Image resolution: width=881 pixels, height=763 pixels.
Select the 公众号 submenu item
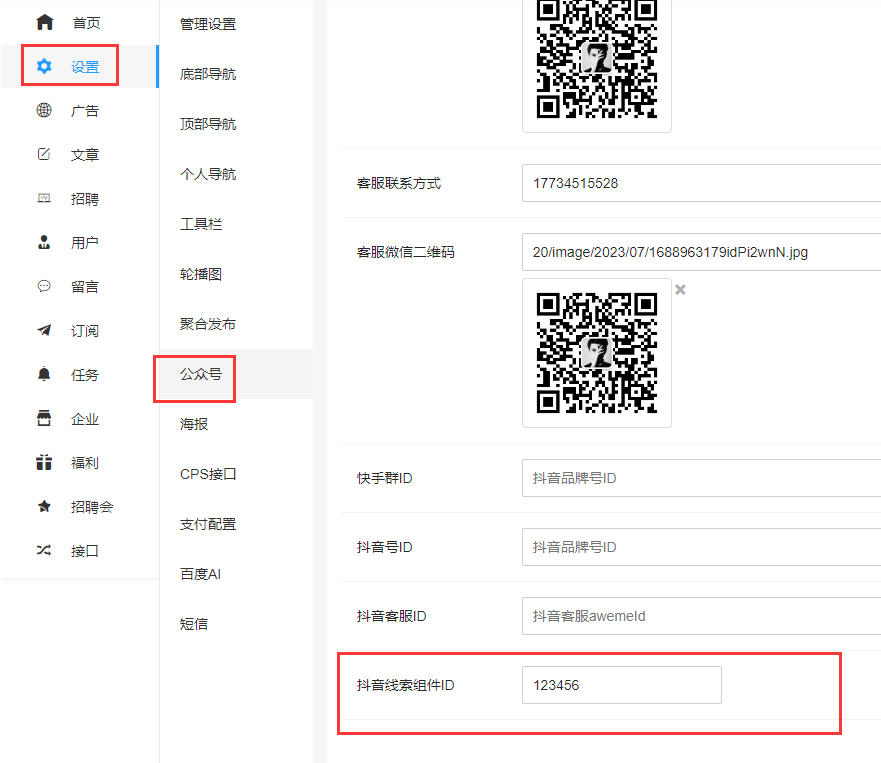[x=201, y=374]
